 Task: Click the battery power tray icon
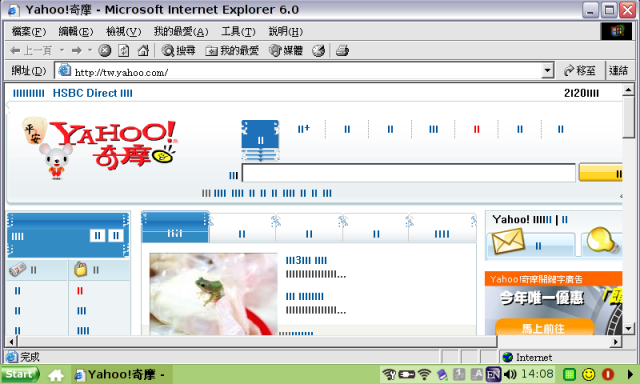point(407,374)
